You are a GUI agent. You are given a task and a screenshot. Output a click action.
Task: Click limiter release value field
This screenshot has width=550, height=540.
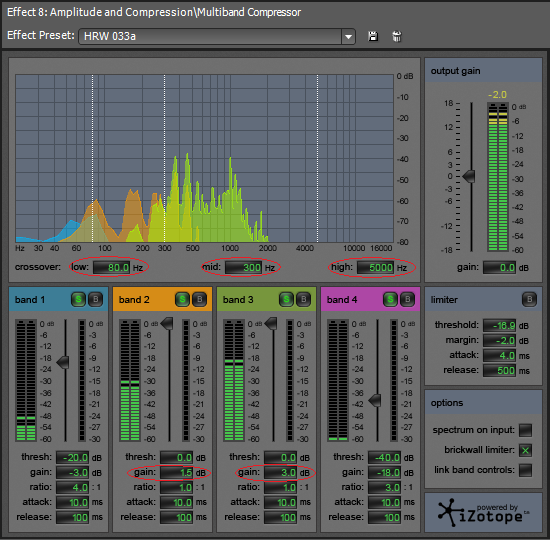tap(499, 371)
